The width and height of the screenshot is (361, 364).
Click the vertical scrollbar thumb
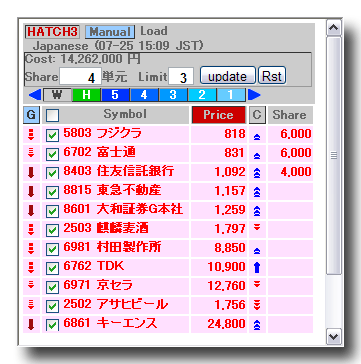point(334,155)
